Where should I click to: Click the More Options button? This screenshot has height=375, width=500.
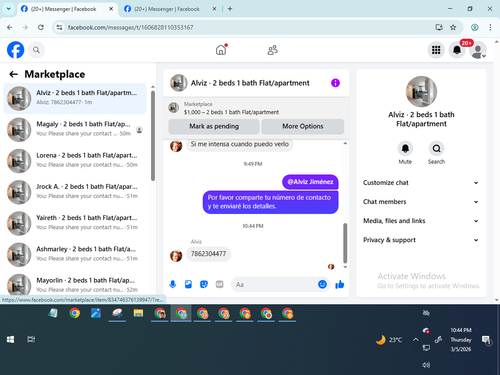(303, 126)
